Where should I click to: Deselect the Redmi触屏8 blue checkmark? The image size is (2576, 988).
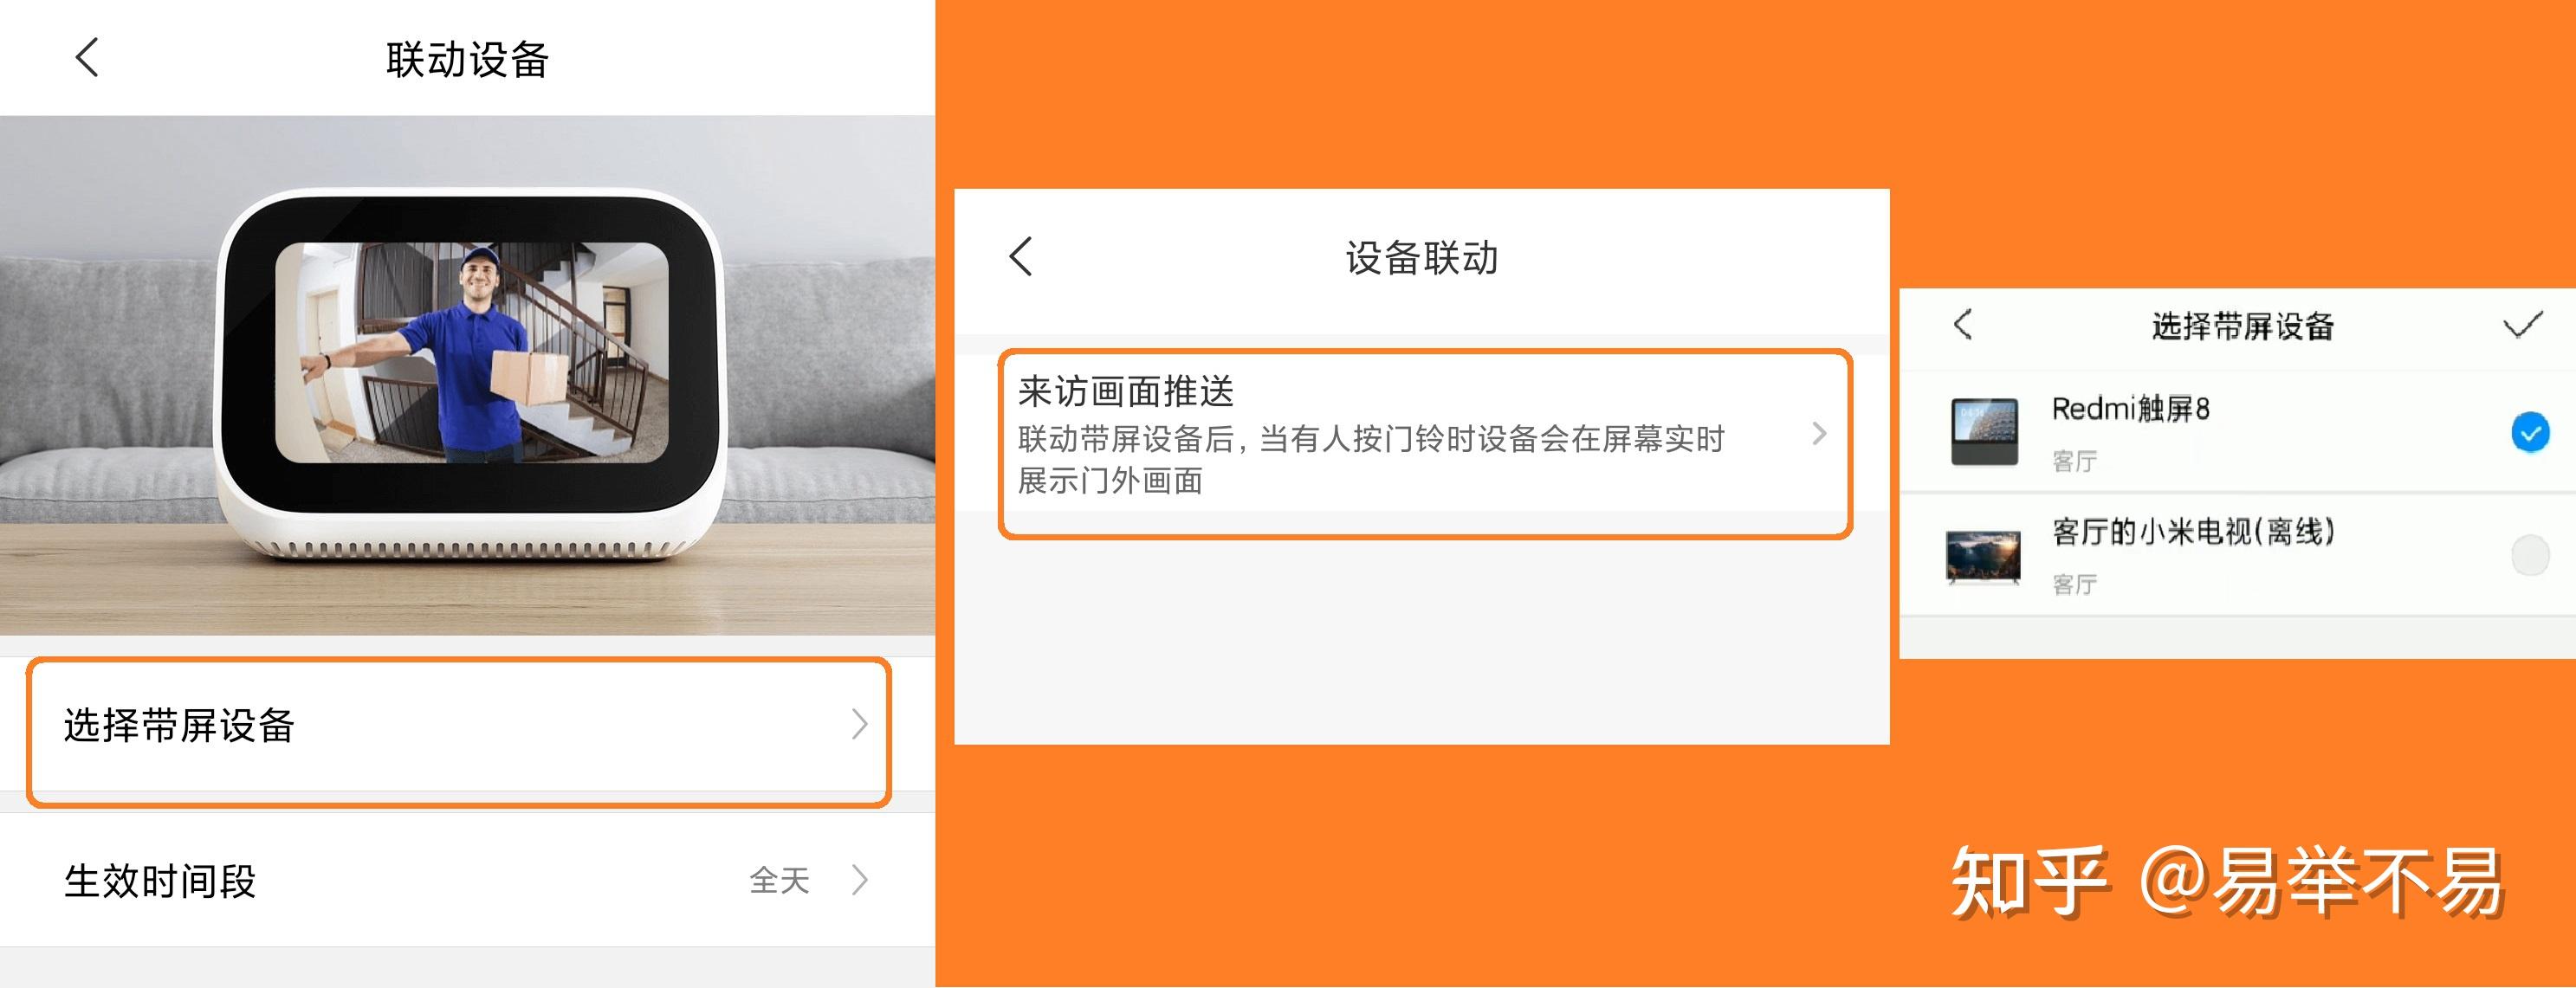pos(2530,432)
